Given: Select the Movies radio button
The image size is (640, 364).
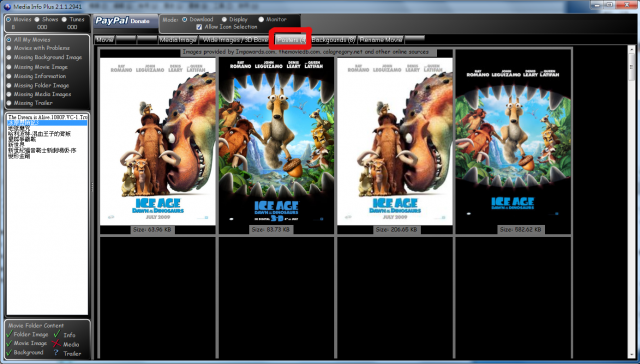Looking at the screenshot, I should click(x=8, y=19).
